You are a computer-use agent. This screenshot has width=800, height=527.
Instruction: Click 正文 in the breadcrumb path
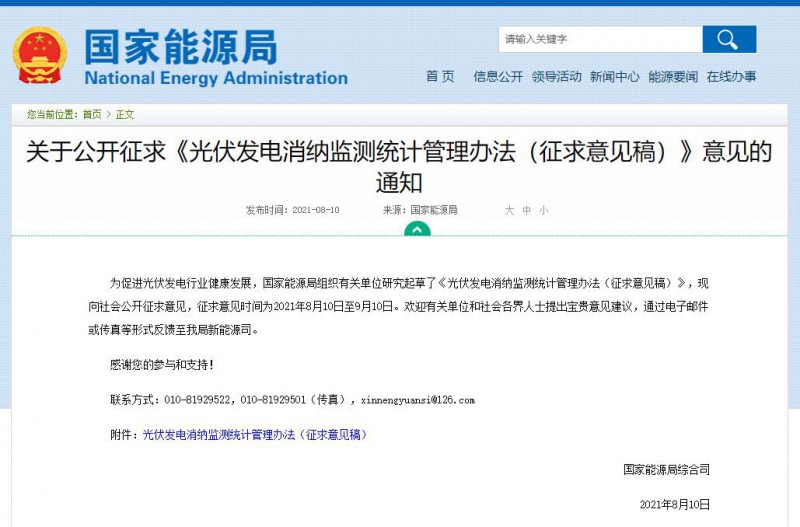(x=125, y=114)
